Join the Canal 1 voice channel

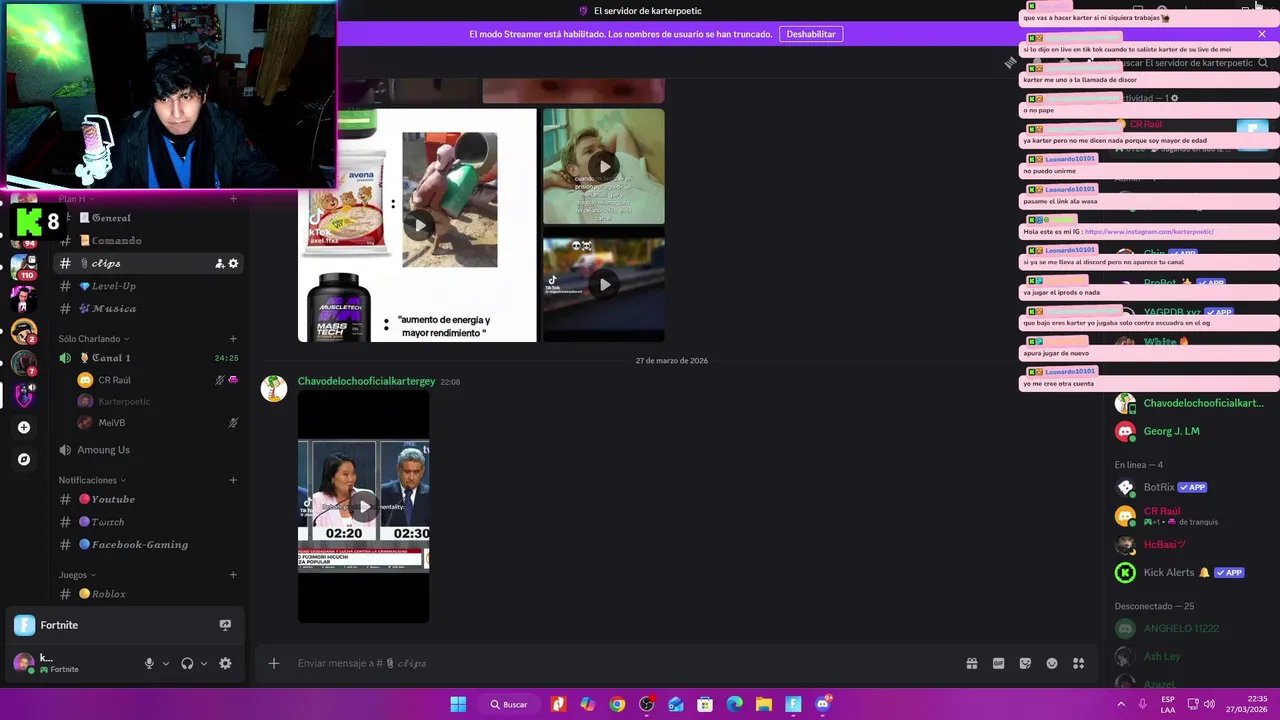pyautogui.click(x=148, y=358)
